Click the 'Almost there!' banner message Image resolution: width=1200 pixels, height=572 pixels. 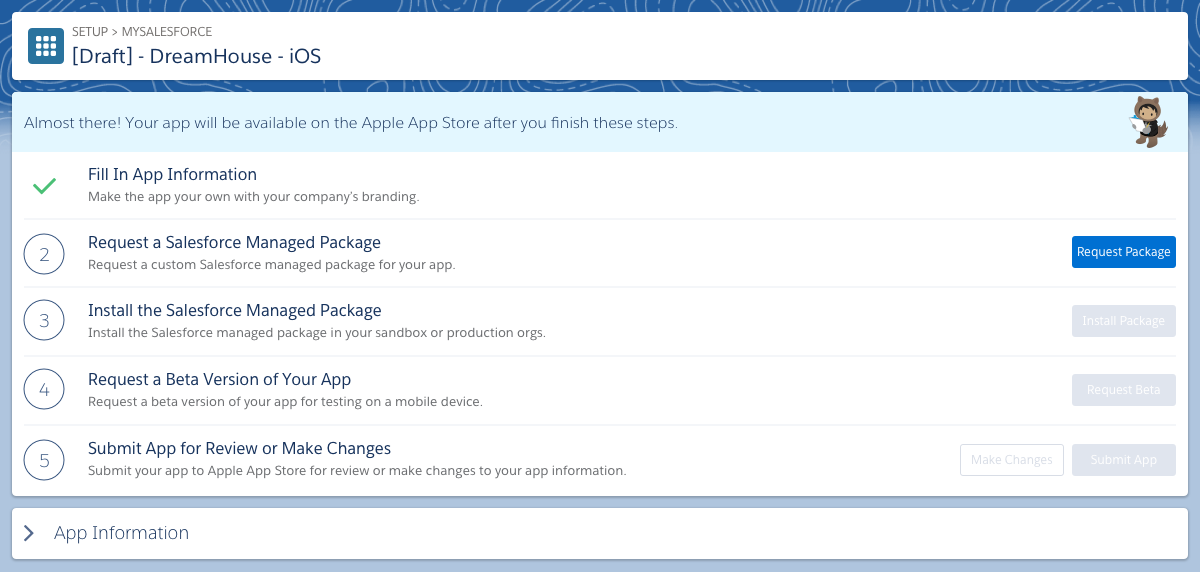coord(351,124)
